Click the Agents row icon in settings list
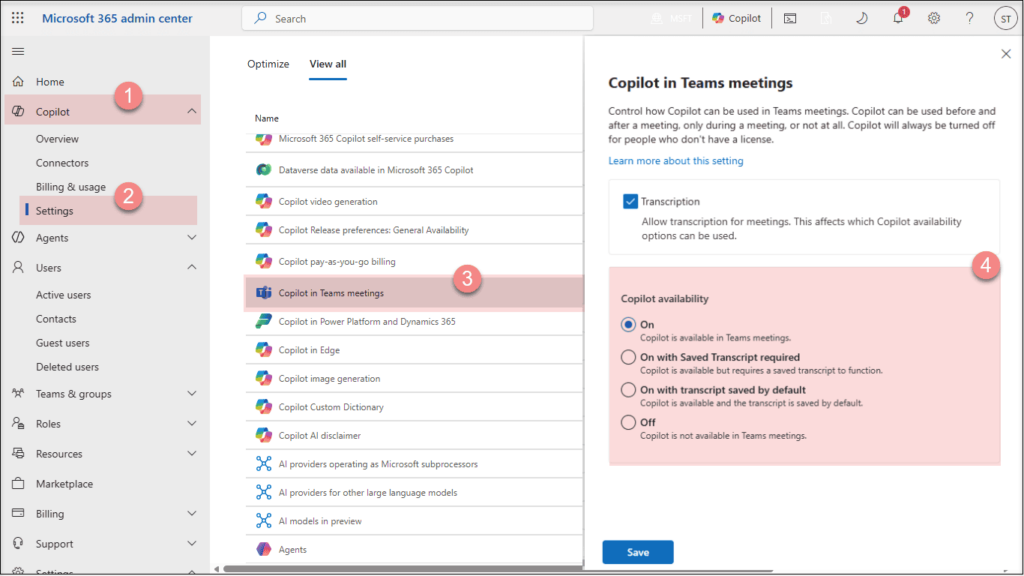This screenshot has width=1024, height=576. pyautogui.click(x=264, y=549)
